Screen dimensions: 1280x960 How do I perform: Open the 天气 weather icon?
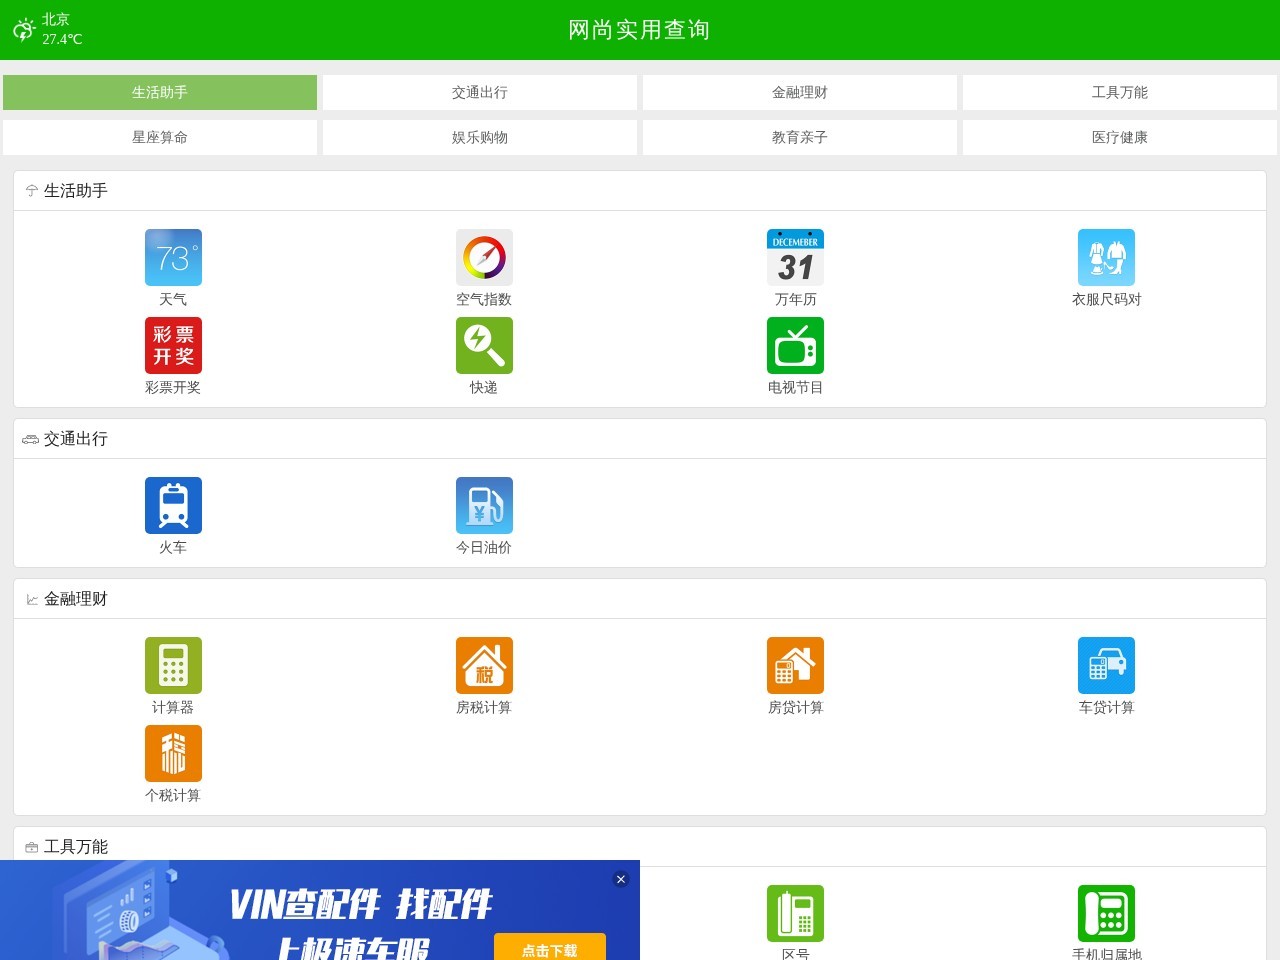(173, 258)
